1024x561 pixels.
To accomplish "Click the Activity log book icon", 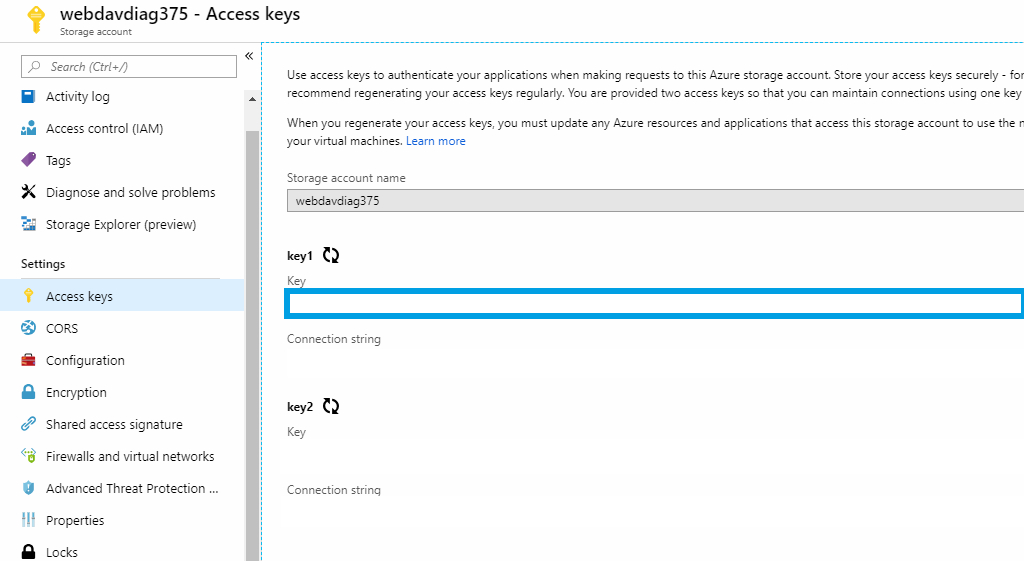I will coord(28,97).
